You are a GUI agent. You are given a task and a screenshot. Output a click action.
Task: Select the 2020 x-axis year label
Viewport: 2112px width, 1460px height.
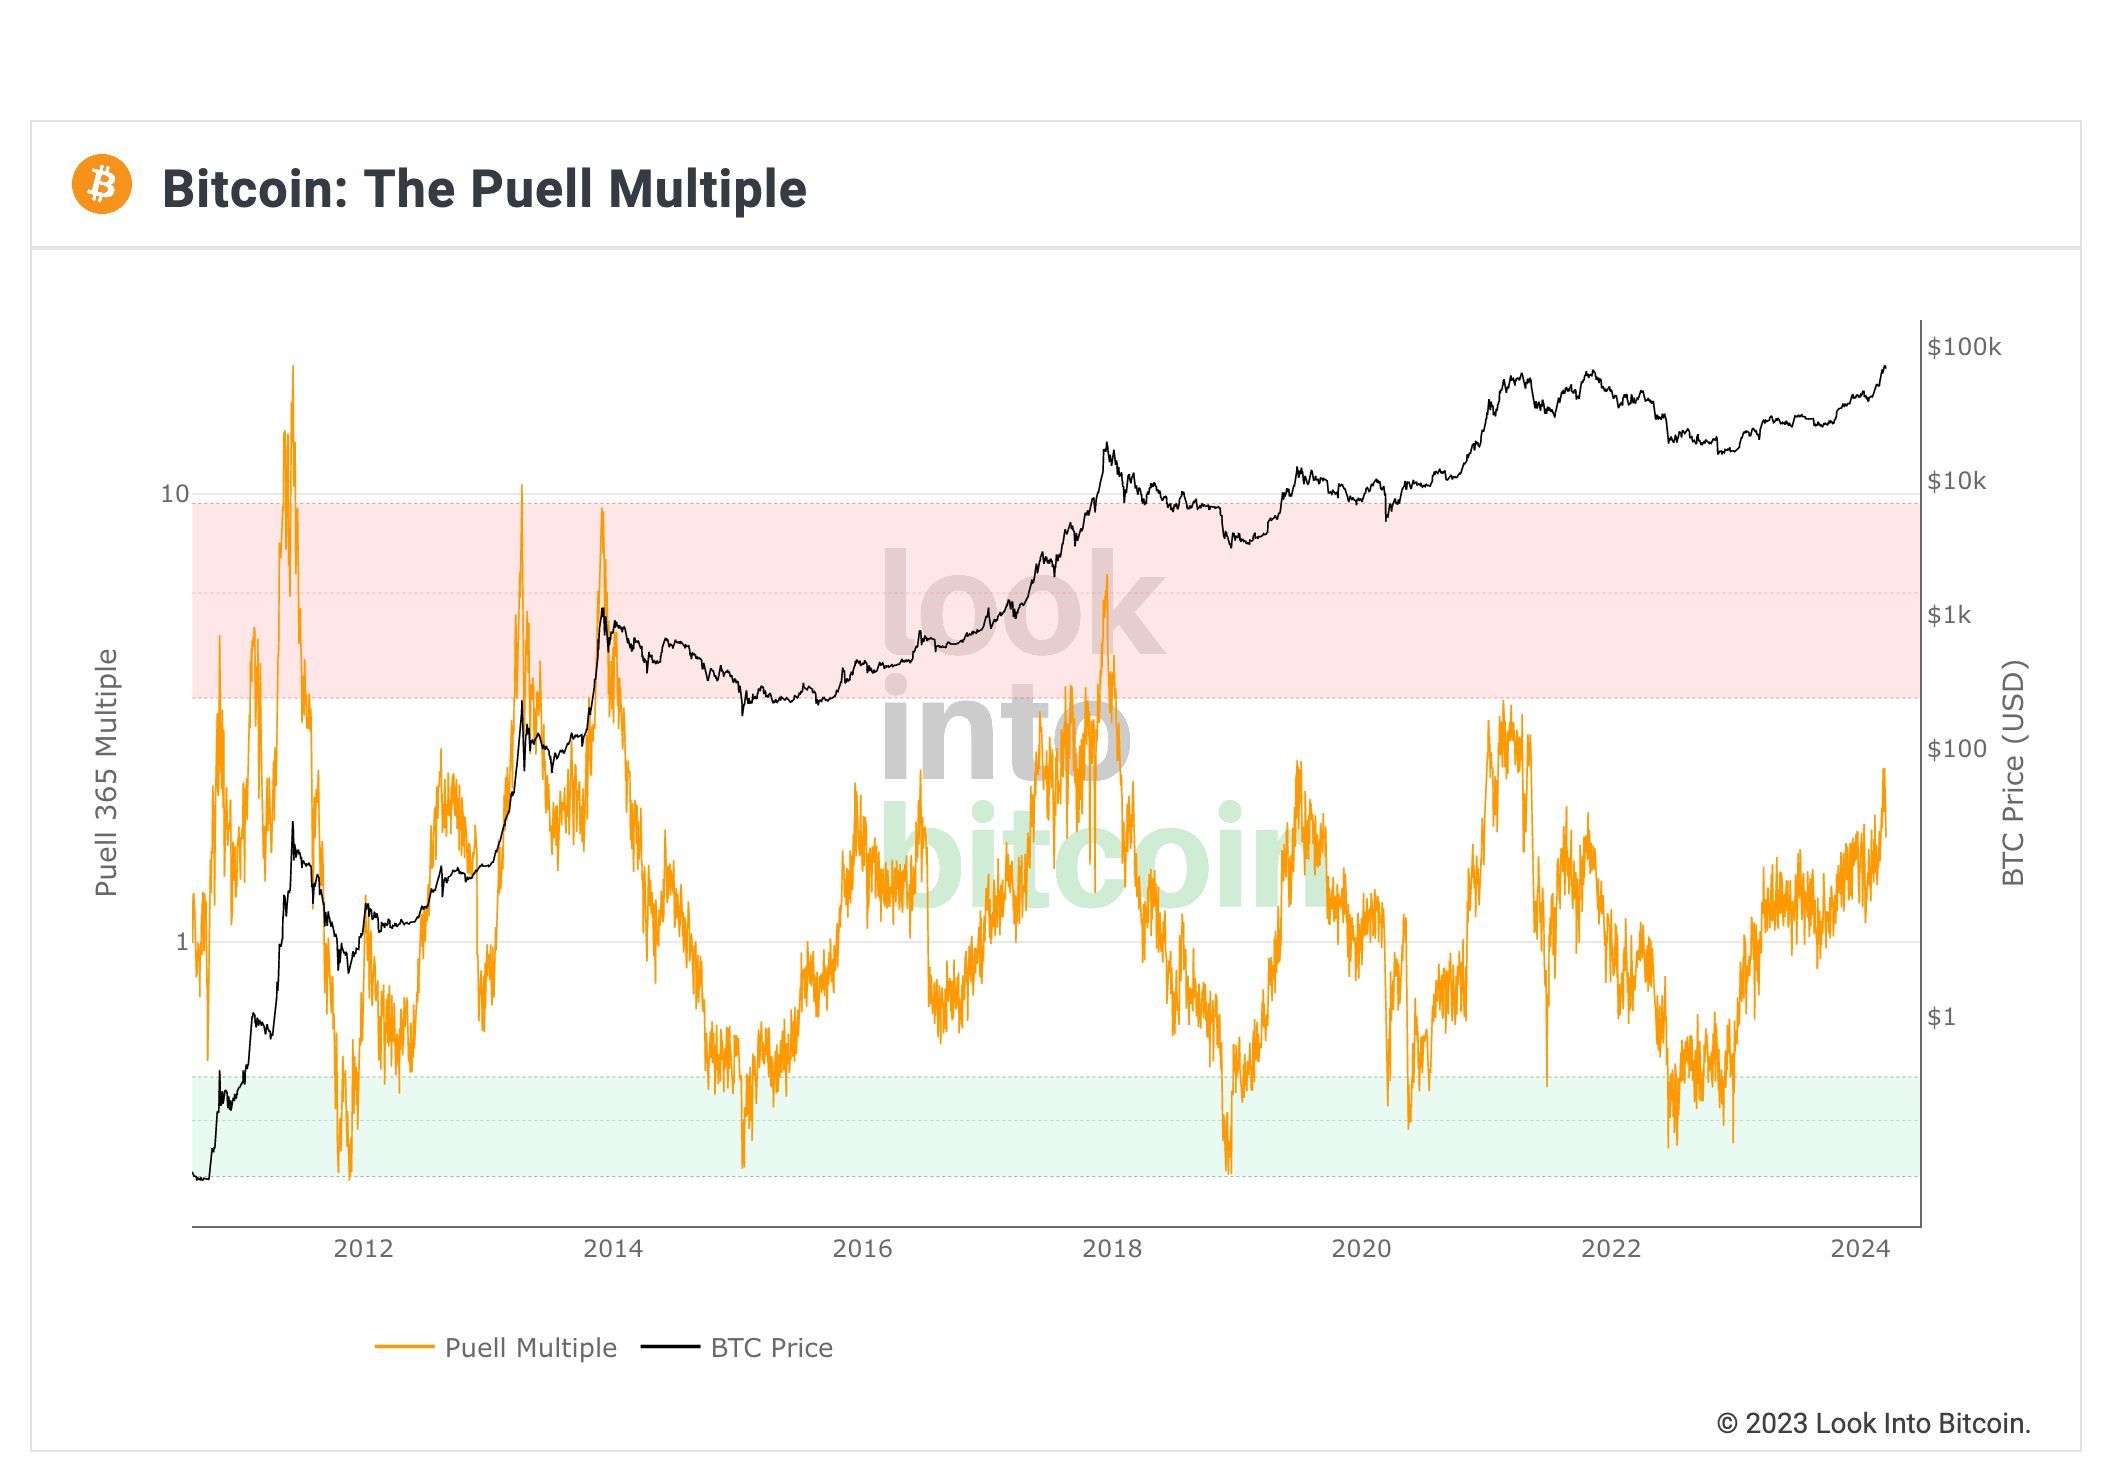(1361, 1249)
